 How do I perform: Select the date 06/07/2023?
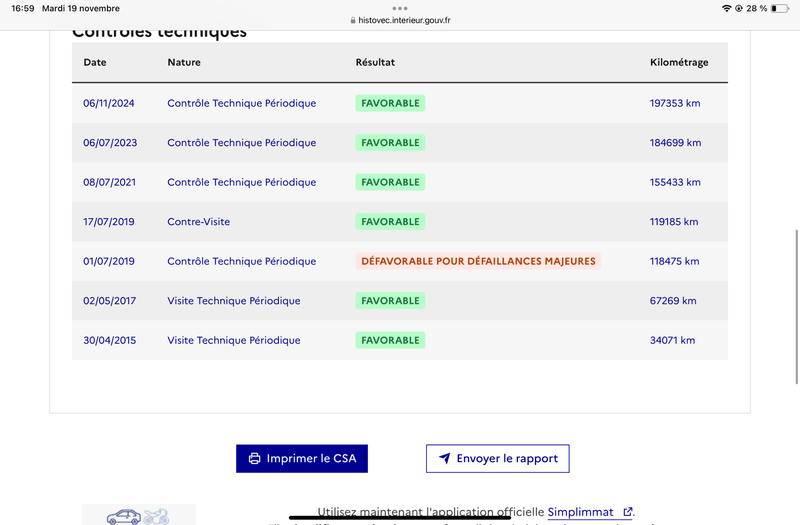(x=110, y=143)
